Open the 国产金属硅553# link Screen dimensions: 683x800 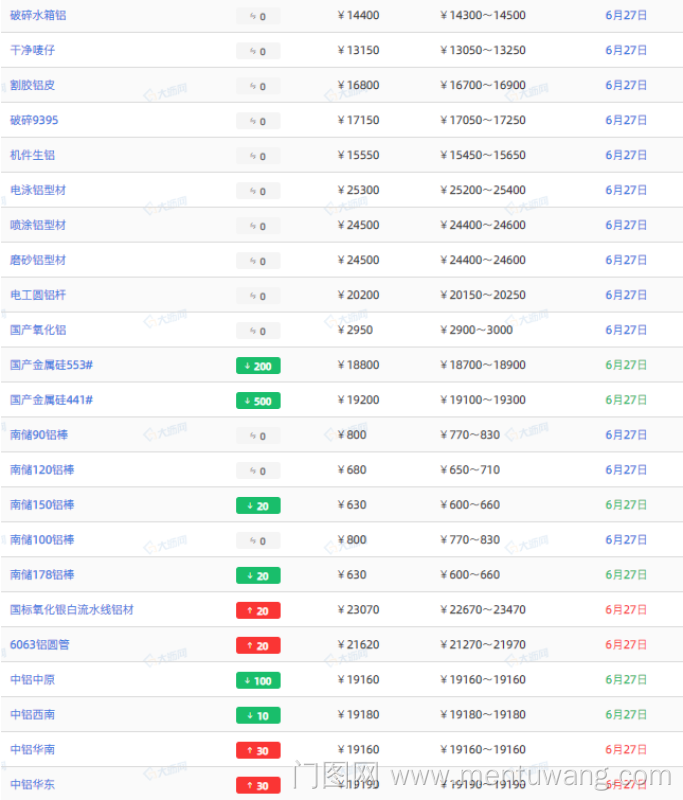click(x=51, y=365)
